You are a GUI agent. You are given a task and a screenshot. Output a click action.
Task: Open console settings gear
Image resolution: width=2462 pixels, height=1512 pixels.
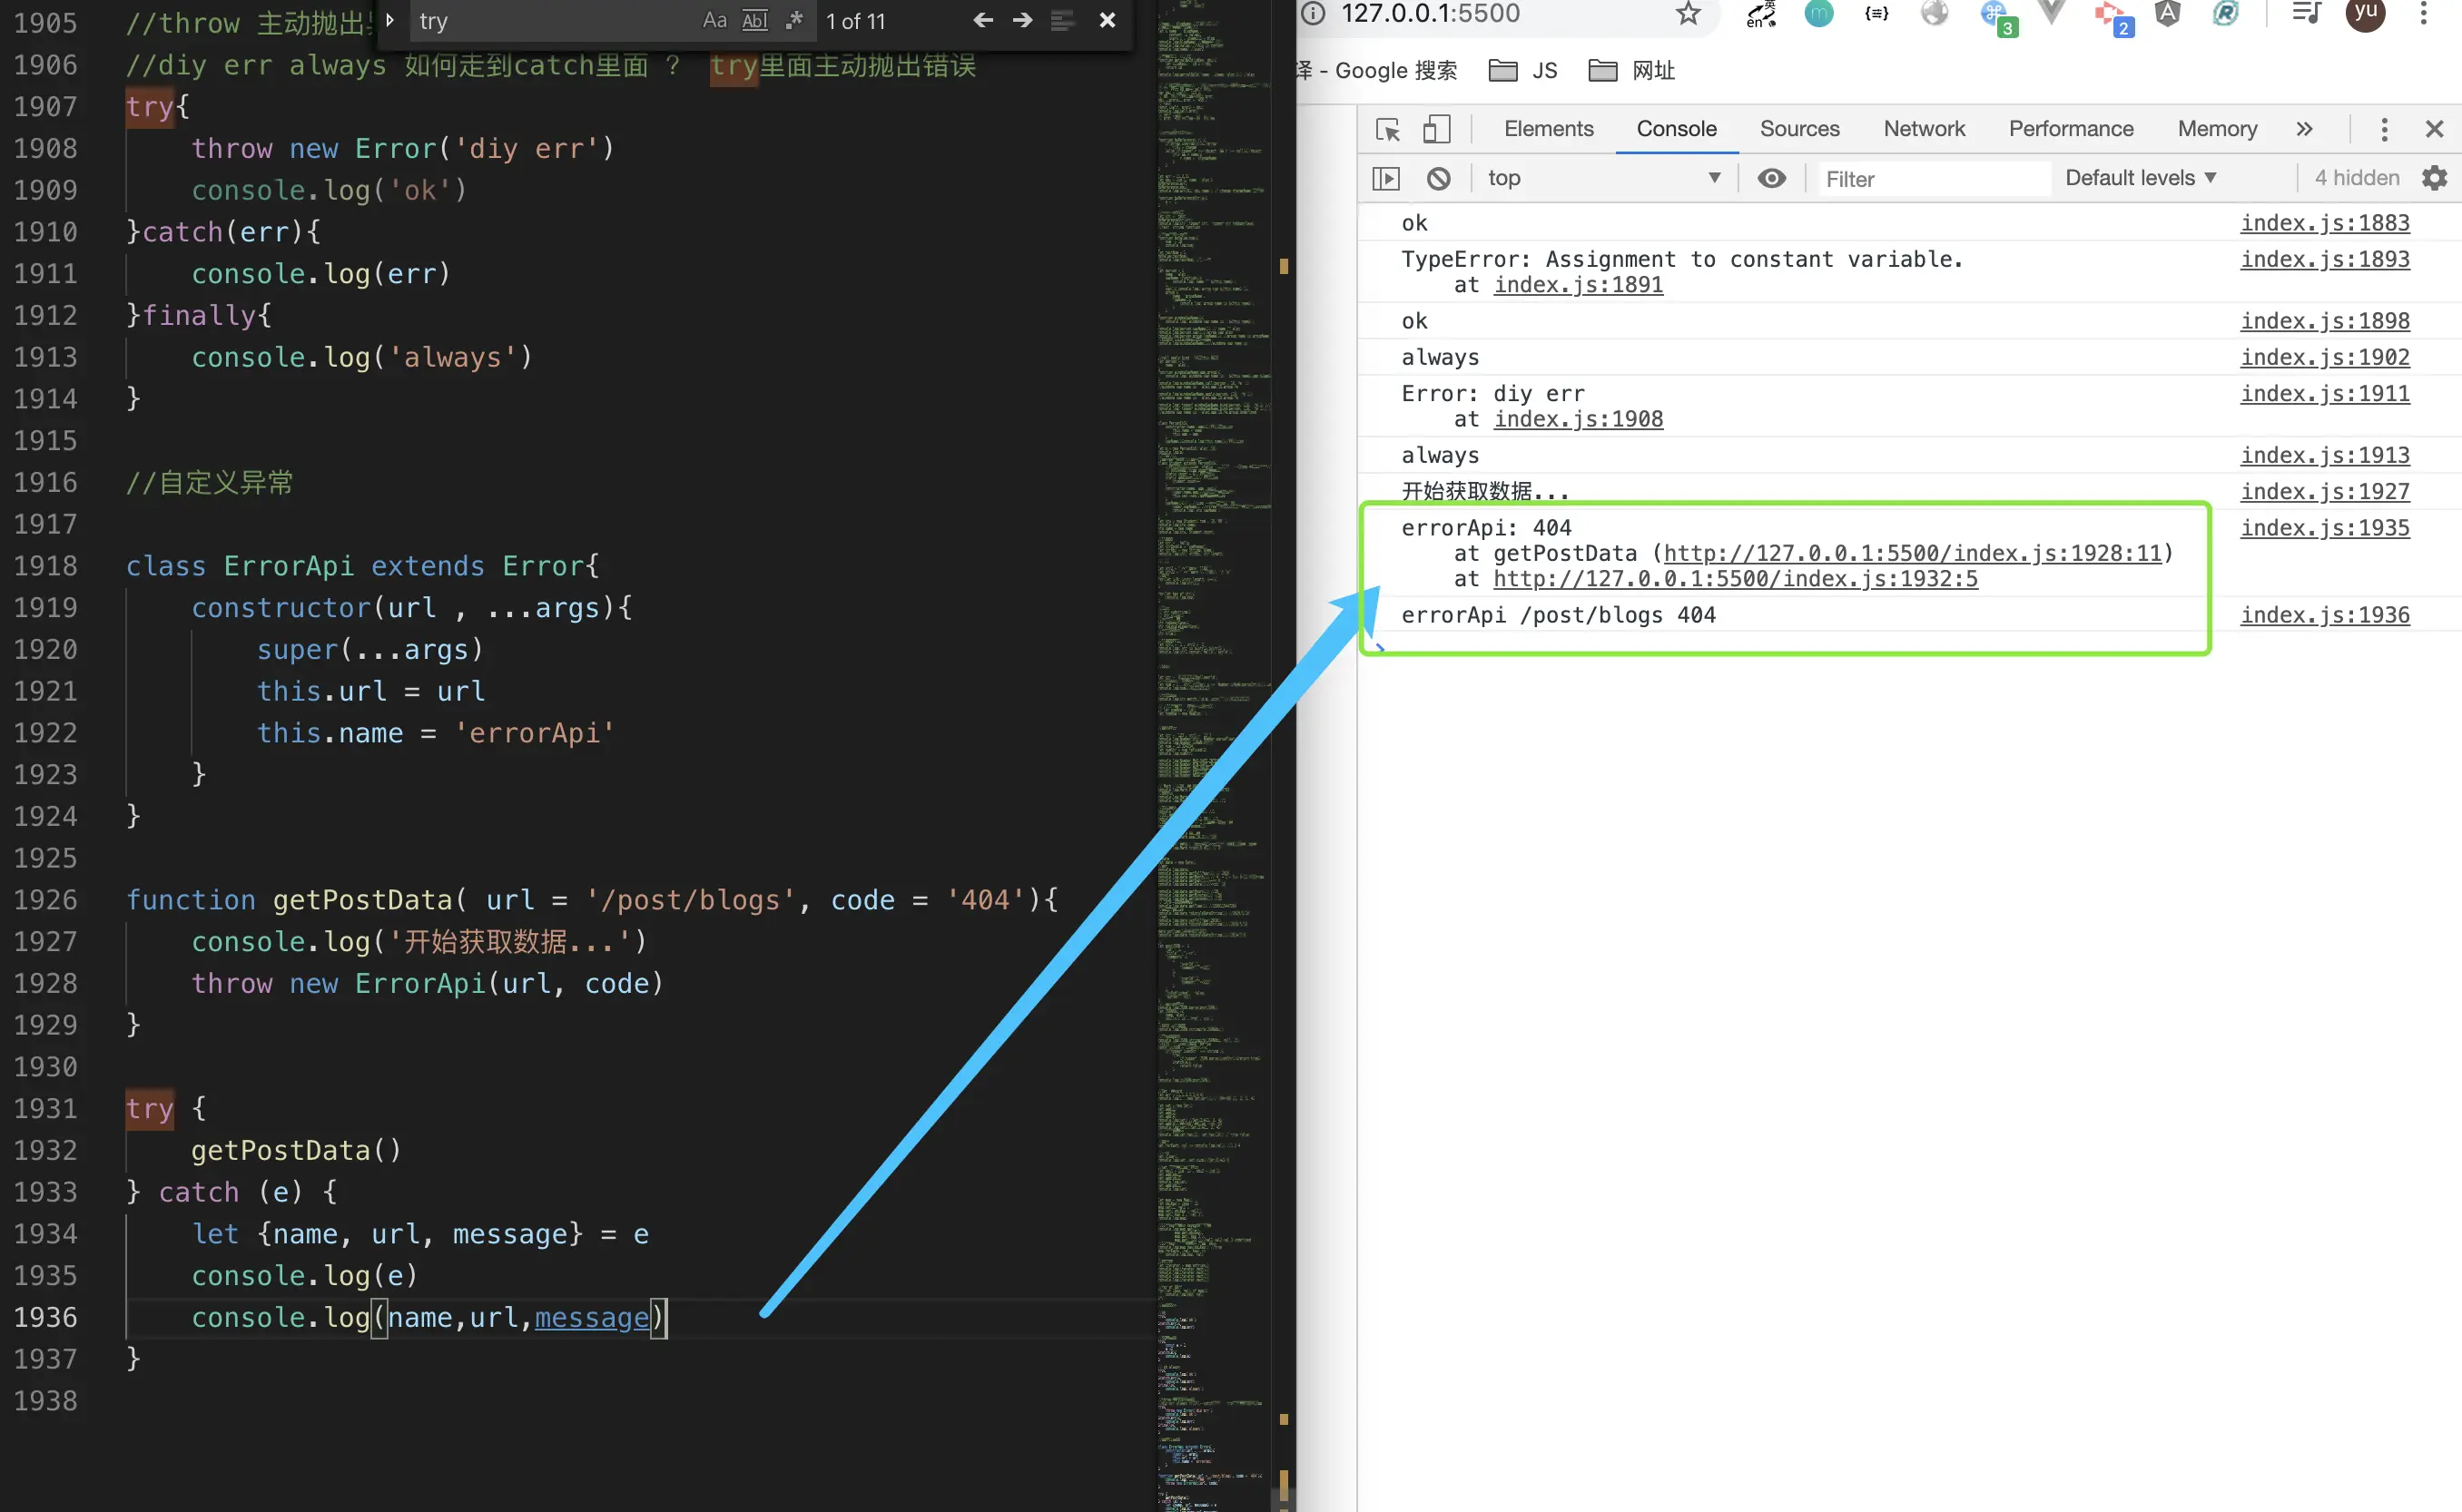click(2434, 178)
